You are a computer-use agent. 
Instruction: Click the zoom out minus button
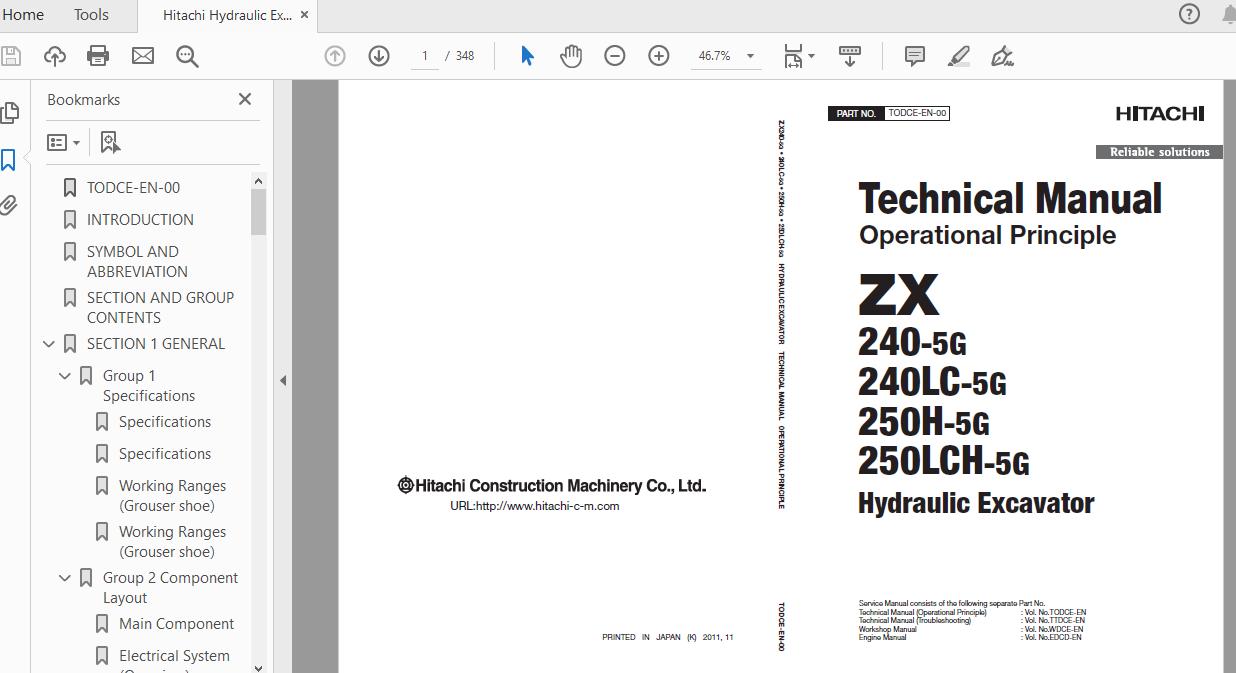click(615, 56)
